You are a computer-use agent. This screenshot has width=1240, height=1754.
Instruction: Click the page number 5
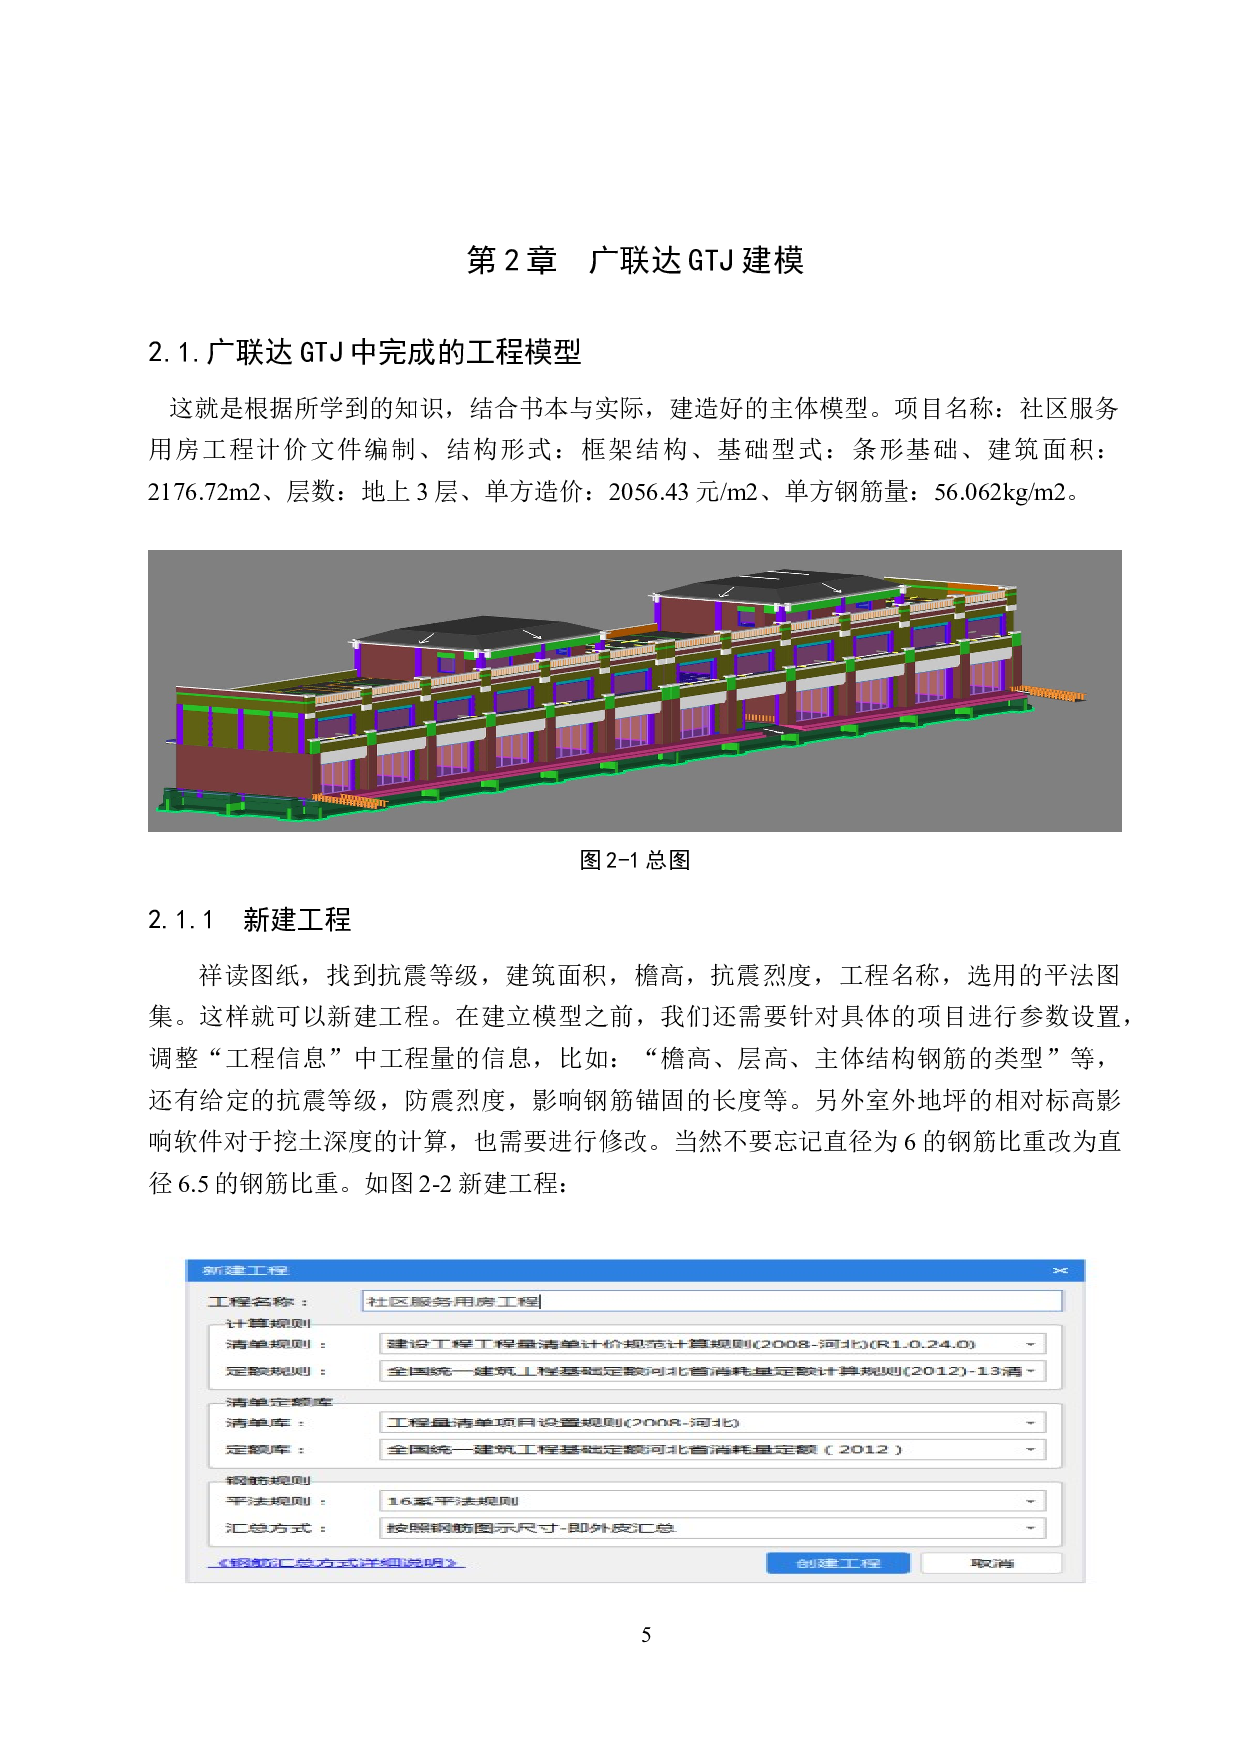[x=646, y=1635]
